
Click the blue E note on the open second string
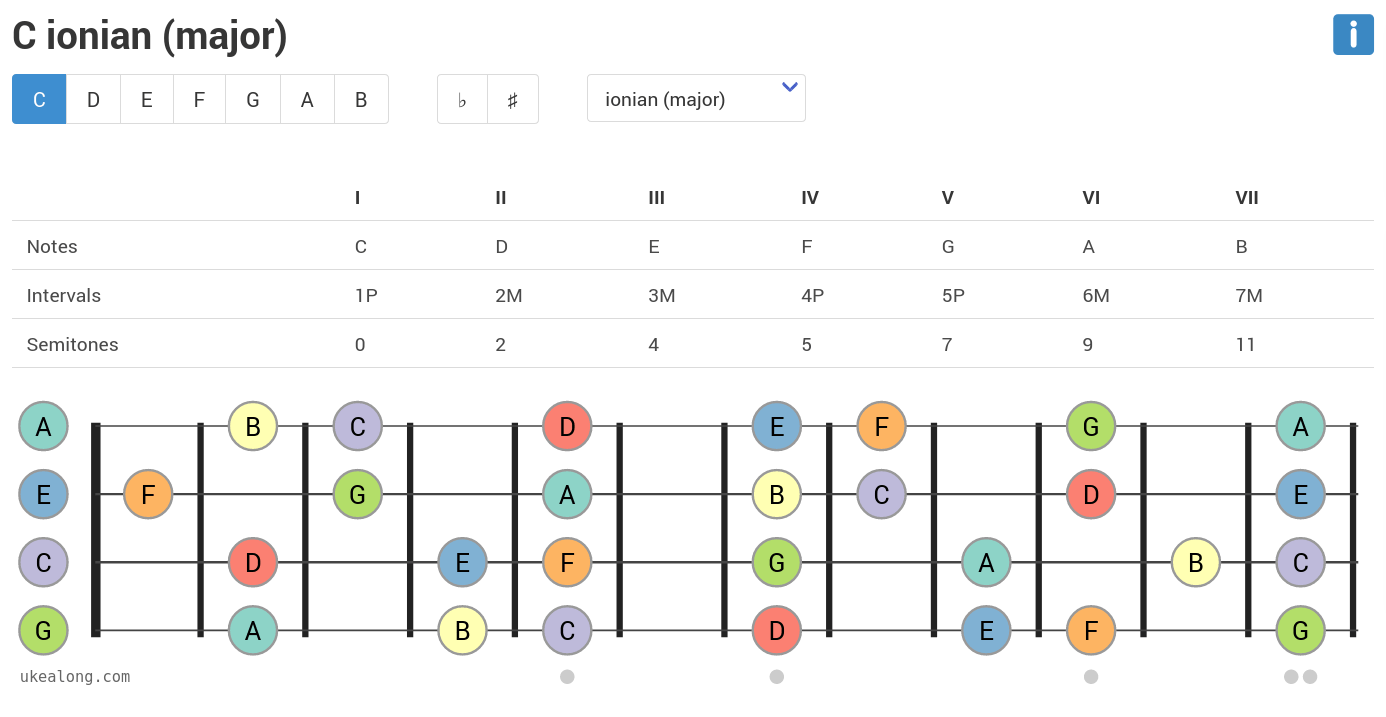[x=43, y=494]
